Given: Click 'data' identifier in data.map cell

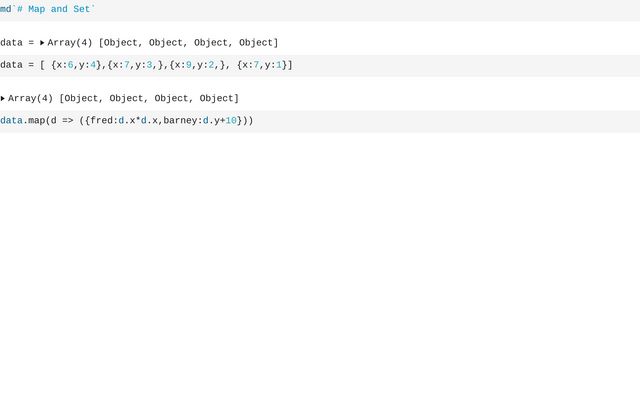Looking at the screenshot, I should pos(11,121).
